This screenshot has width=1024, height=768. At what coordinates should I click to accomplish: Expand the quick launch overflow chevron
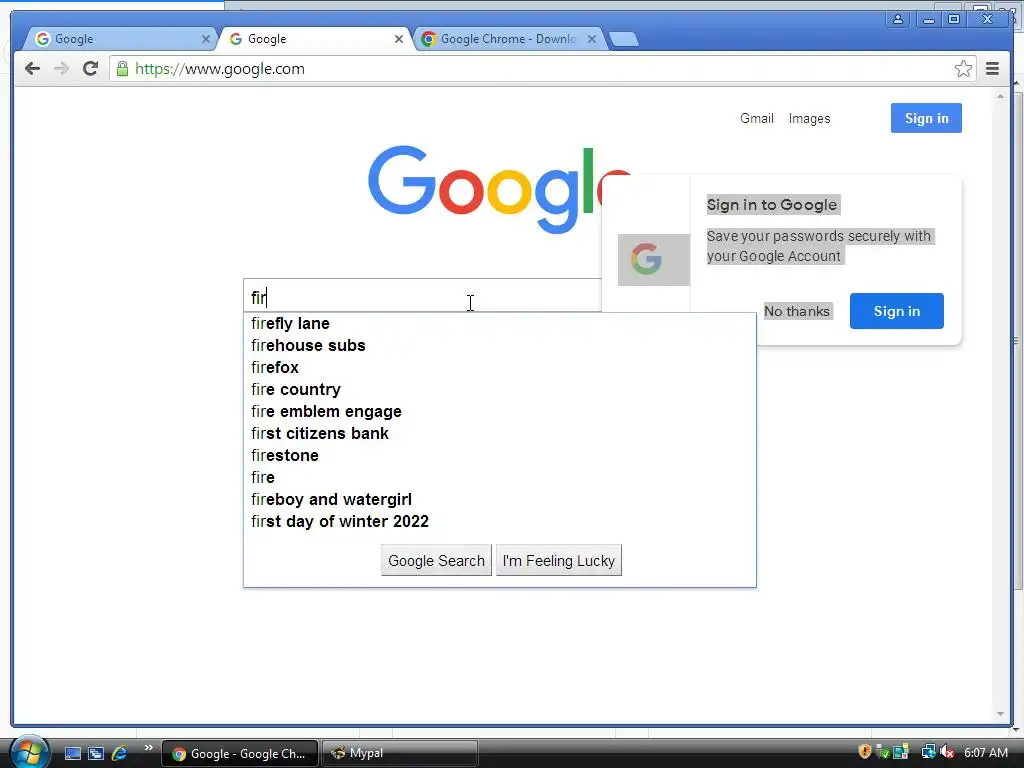pyautogui.click(x=148, y=748)
